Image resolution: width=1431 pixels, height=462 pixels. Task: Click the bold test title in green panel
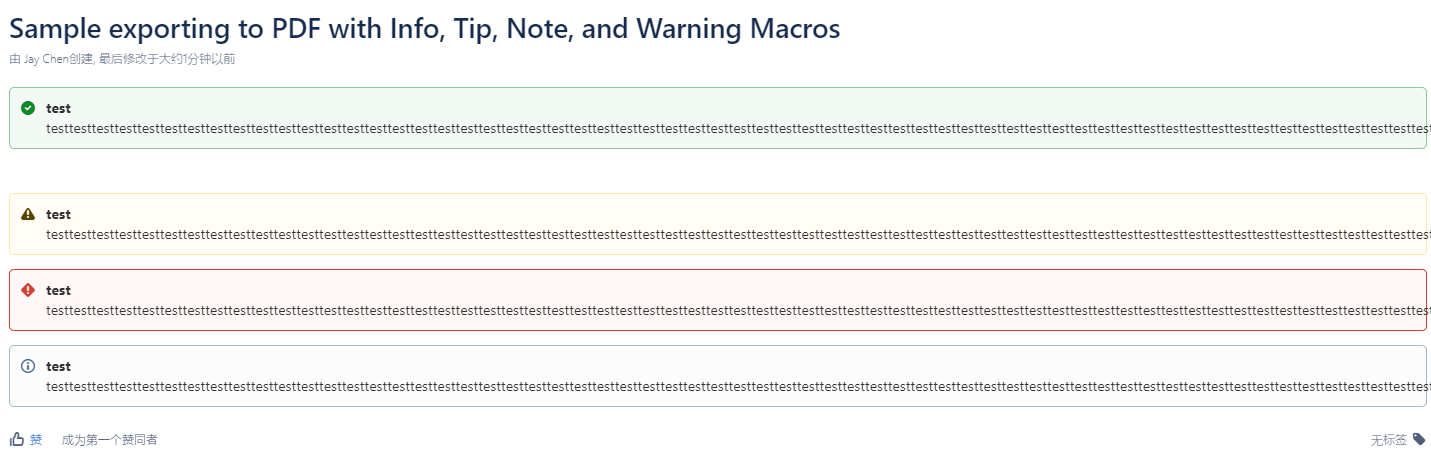[x=58, y=108]
